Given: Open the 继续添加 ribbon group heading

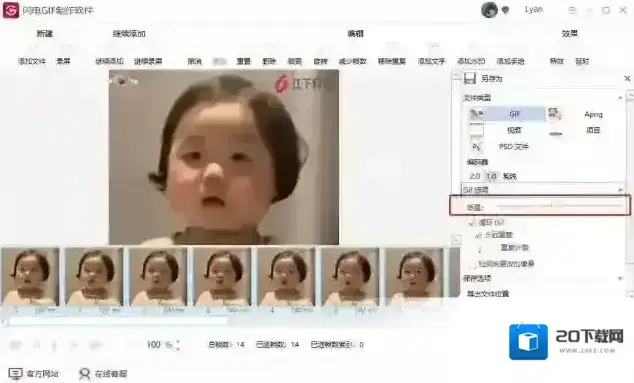Looking at the screenshot, I should [129, 34].
